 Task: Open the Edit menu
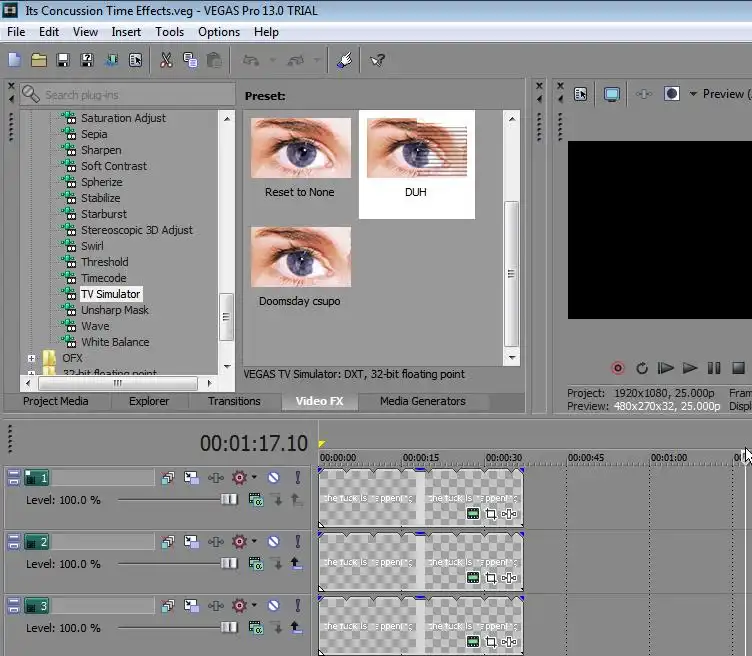tap(49, 32)
